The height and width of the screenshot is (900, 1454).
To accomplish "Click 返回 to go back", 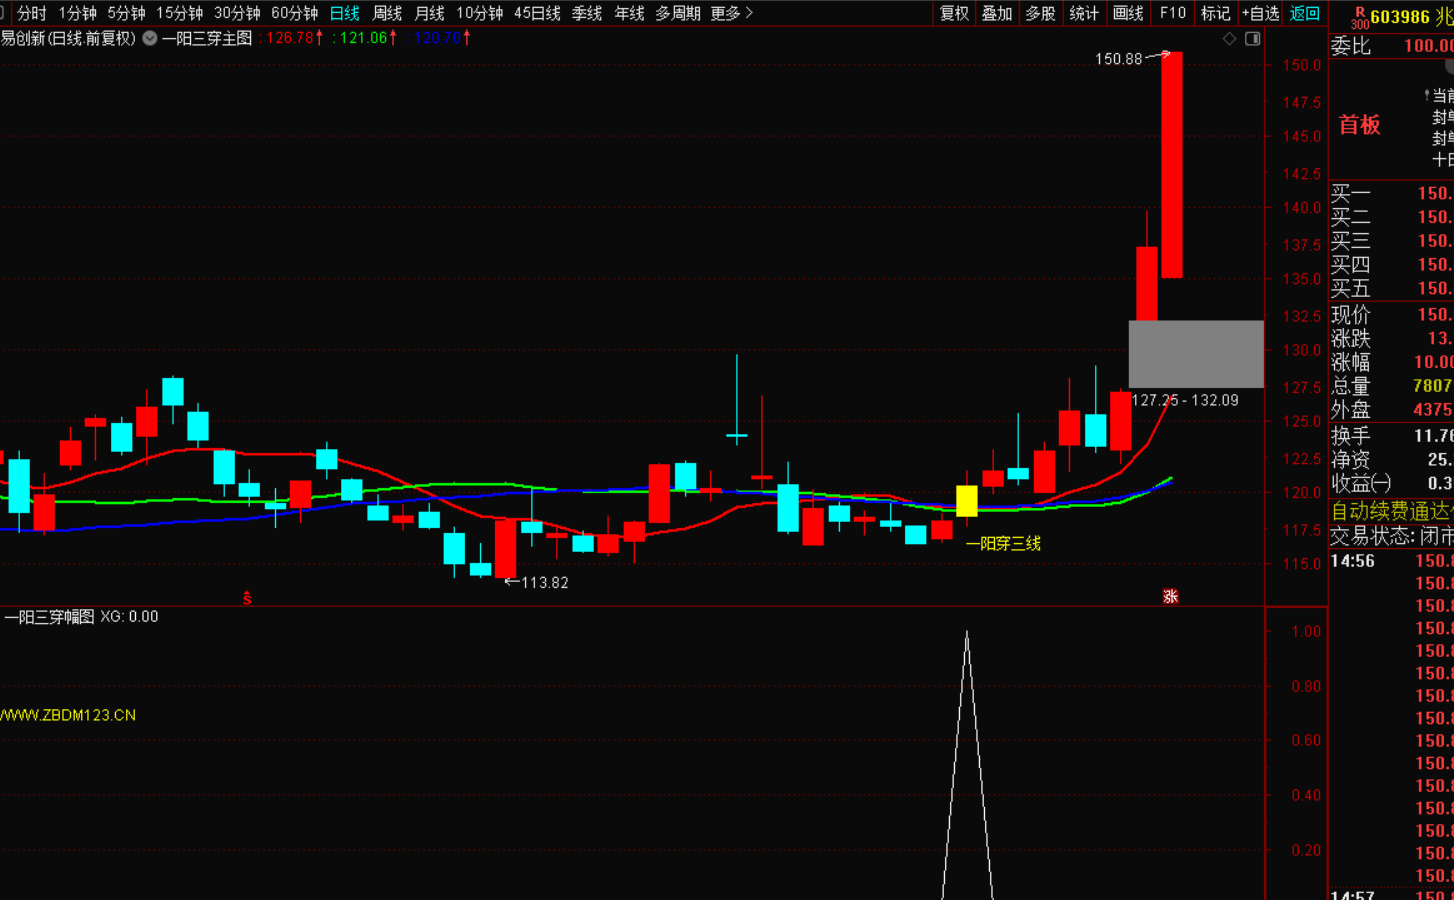I will [x=1304, y=13].
